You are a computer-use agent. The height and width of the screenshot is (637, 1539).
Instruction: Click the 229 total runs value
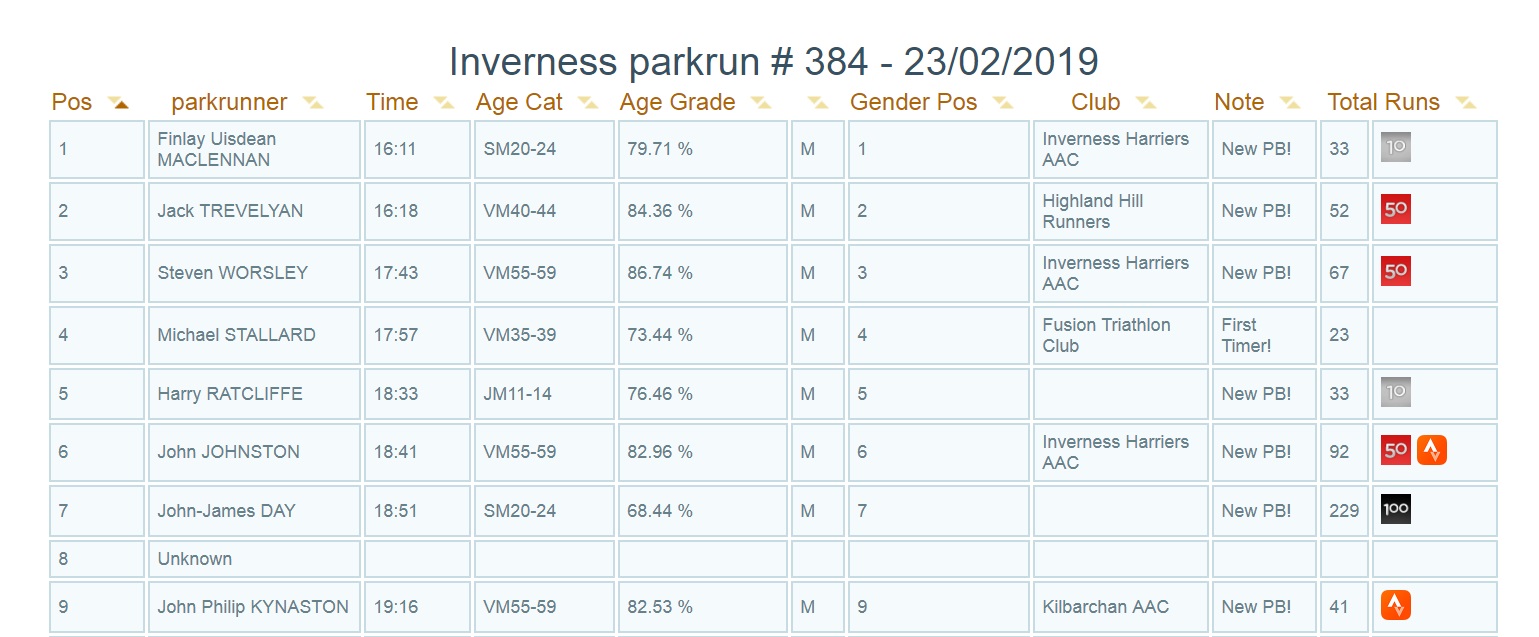click(x=1344, y=511)
